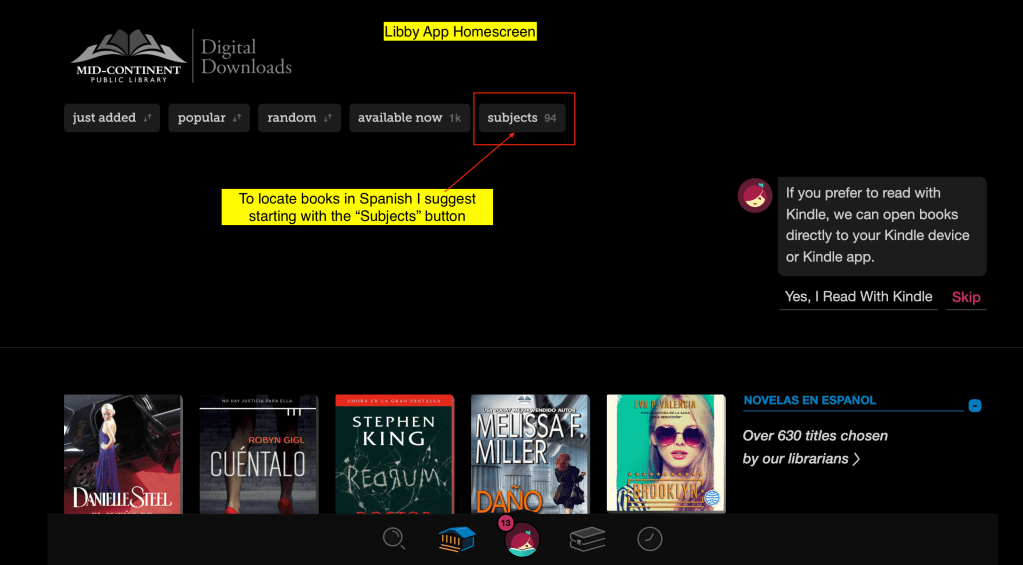Collapse the Novelas en Español section
Screen dimensions: 1023x565
[x=975, y=406]
